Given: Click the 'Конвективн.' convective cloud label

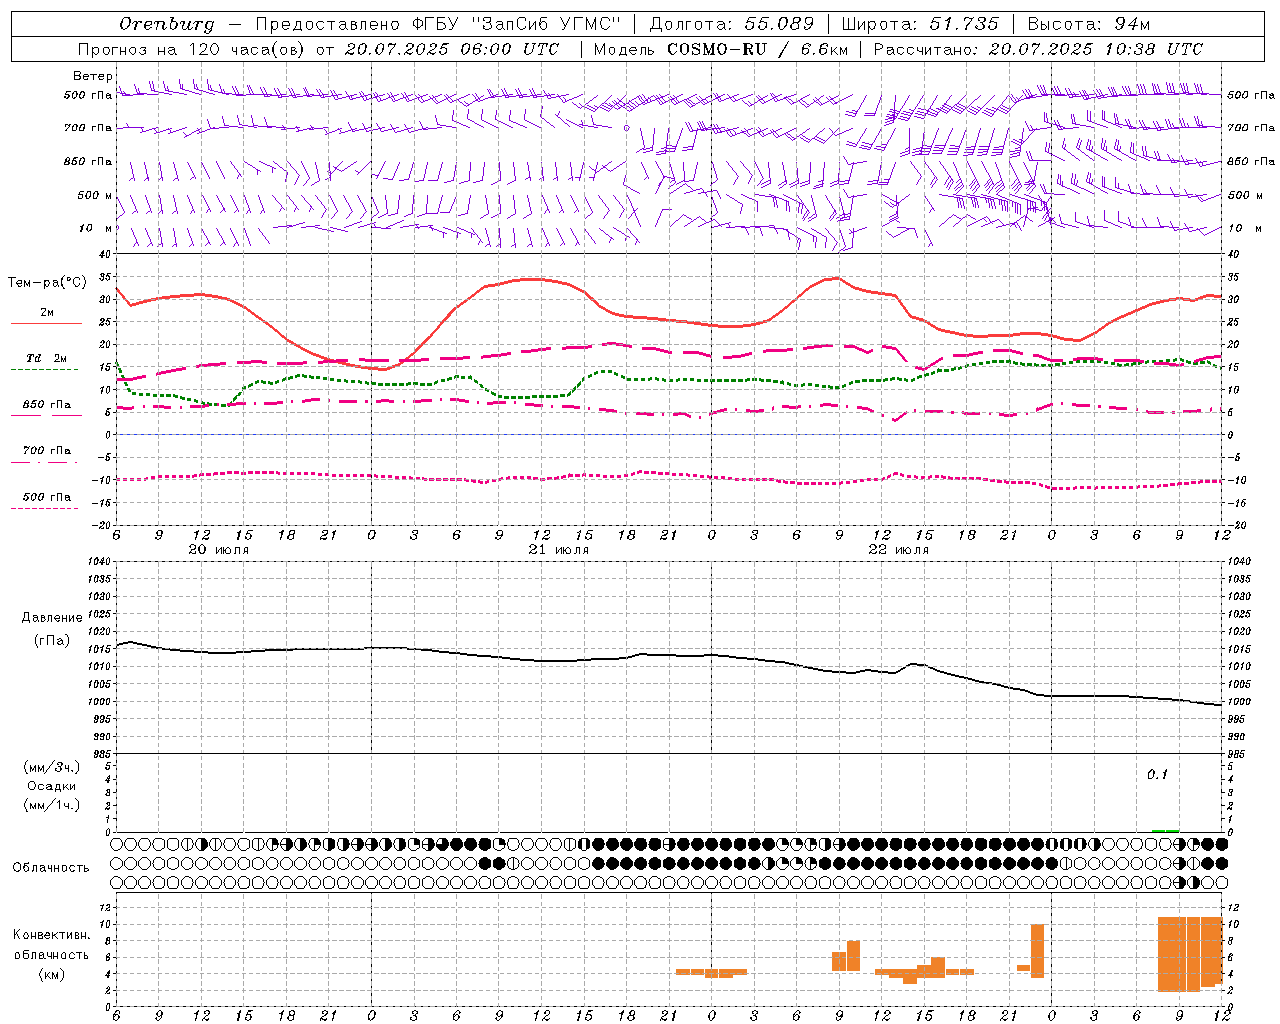Looking at the screenshot, I should pos(52,935).
